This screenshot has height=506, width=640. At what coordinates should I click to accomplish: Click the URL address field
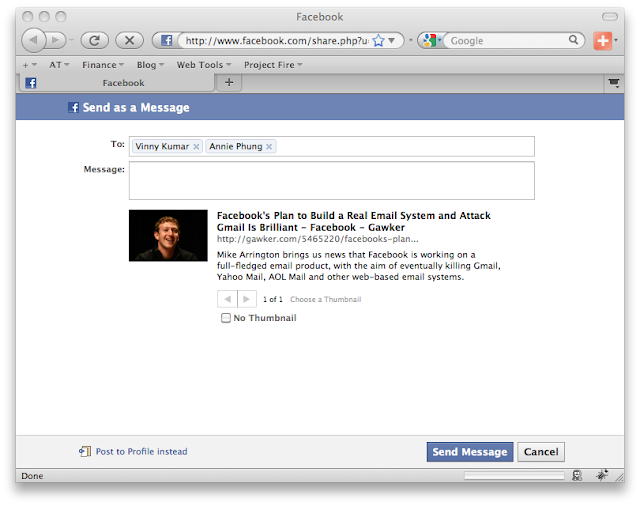click(277, 40)
